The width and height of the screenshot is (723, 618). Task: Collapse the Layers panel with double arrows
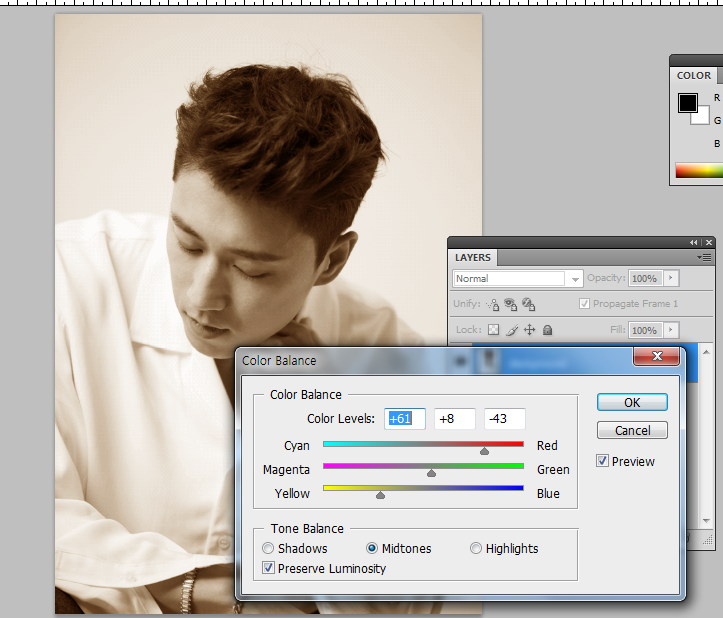694,243
